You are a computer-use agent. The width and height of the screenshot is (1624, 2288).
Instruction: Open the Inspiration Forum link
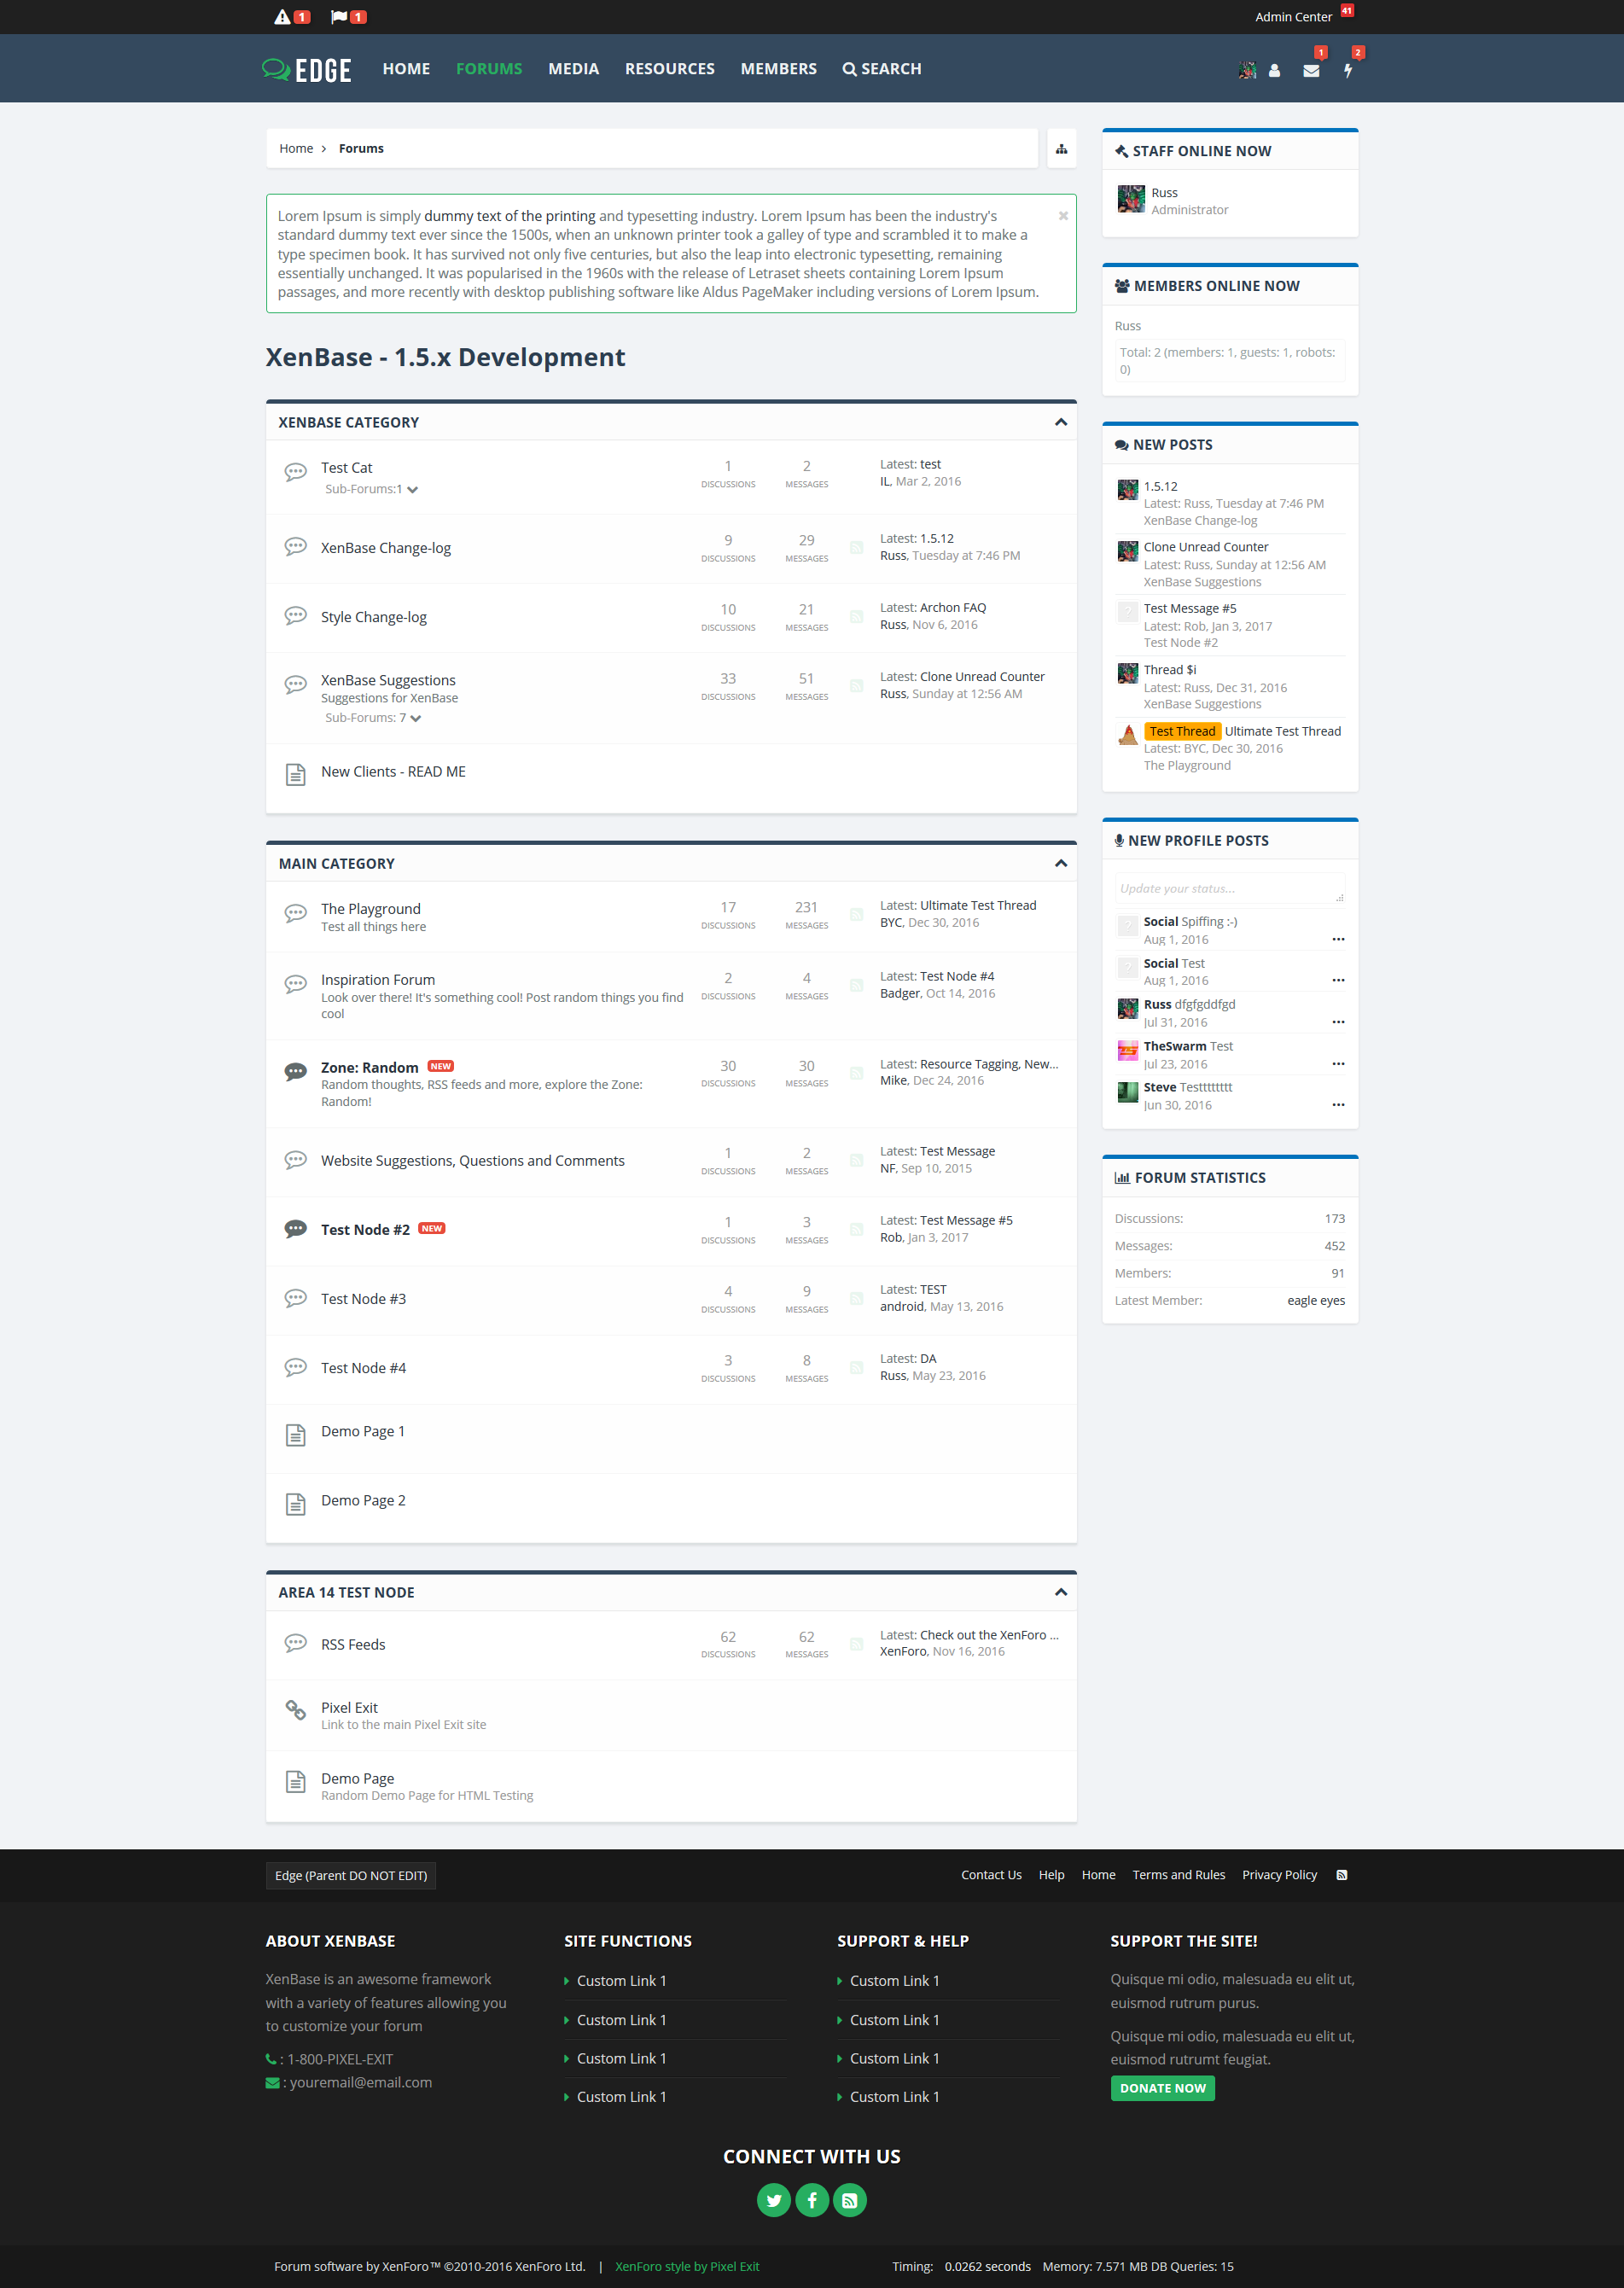point(378,980)
